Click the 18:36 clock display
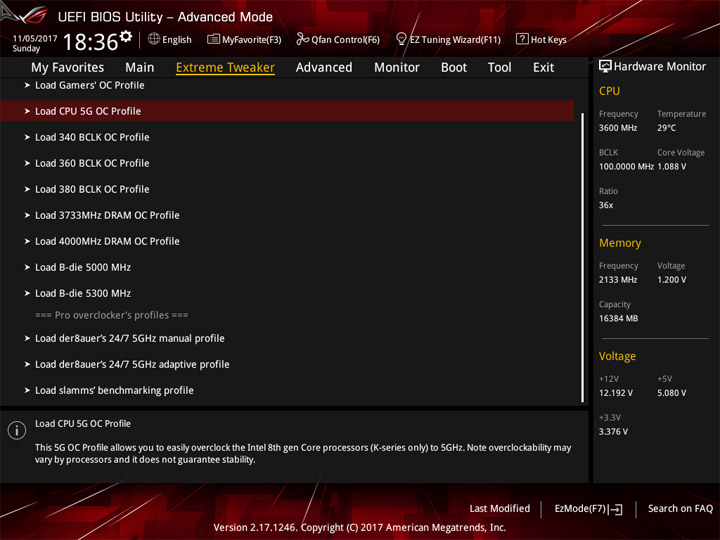The height and width of the screenshot is (540, 720). coord(91,42)
